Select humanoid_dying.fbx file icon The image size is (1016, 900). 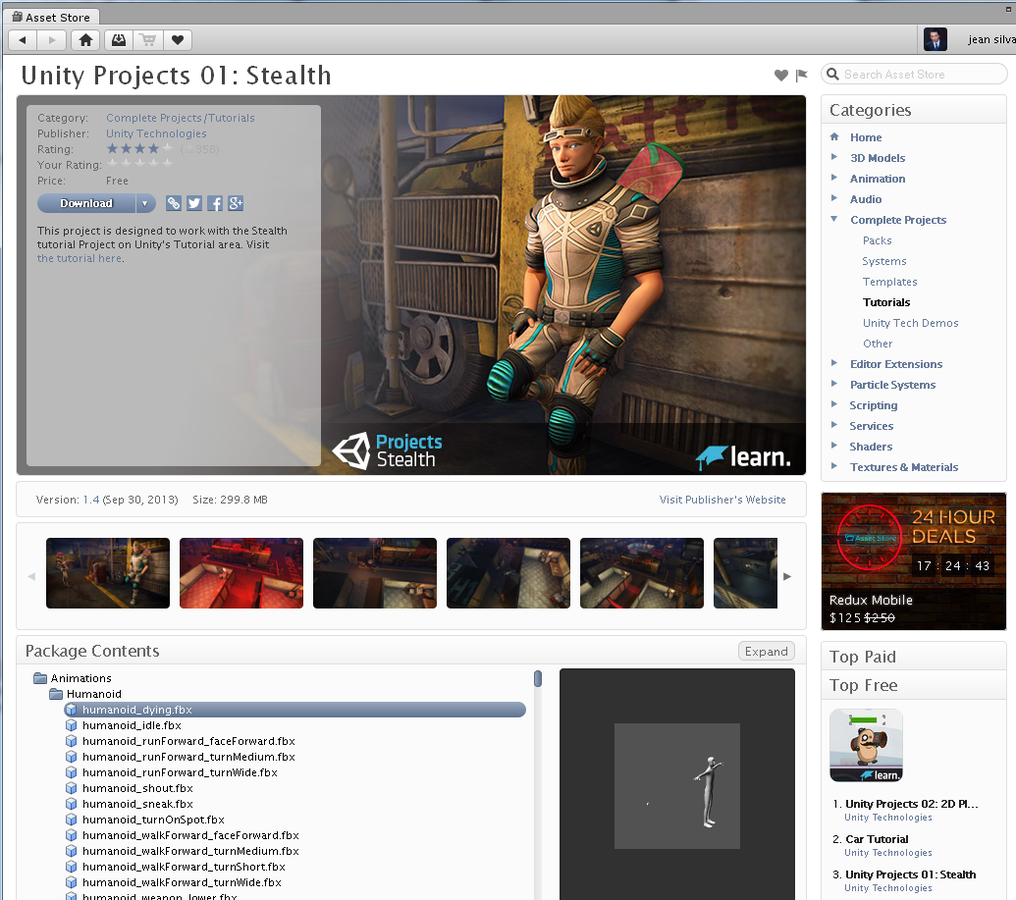pyautogui.click(x=71, y=710)
